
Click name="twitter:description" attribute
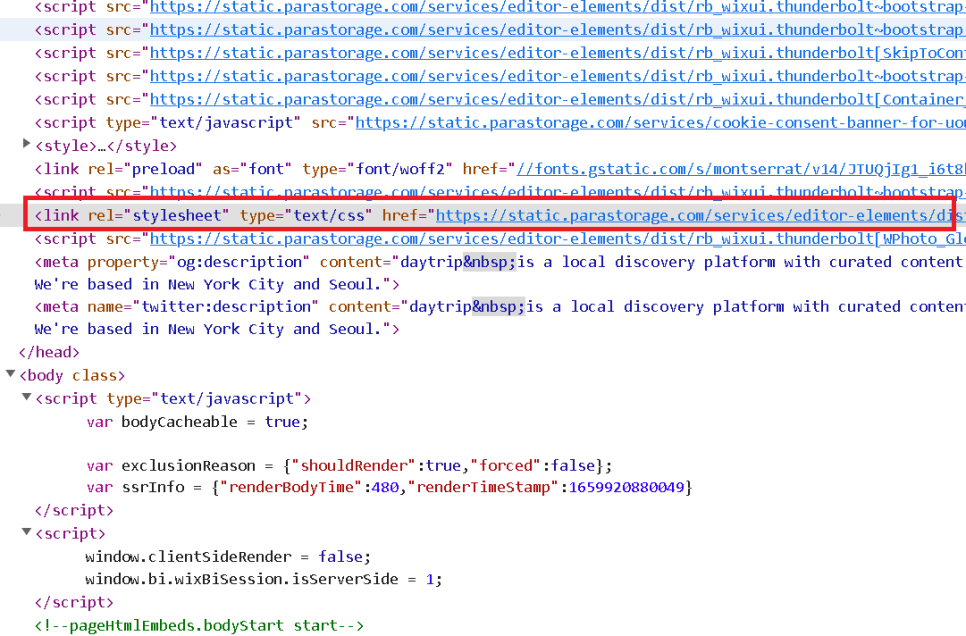[x=203, y=307]
